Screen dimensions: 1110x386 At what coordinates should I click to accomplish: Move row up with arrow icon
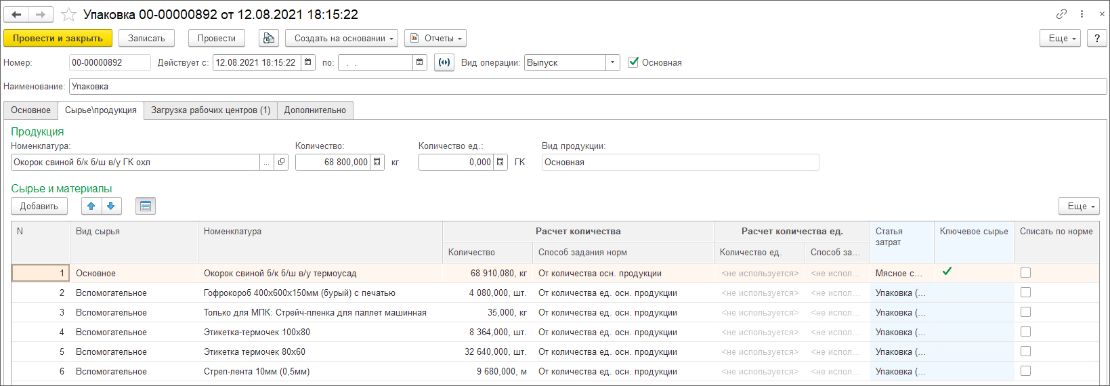pos(91,206)
